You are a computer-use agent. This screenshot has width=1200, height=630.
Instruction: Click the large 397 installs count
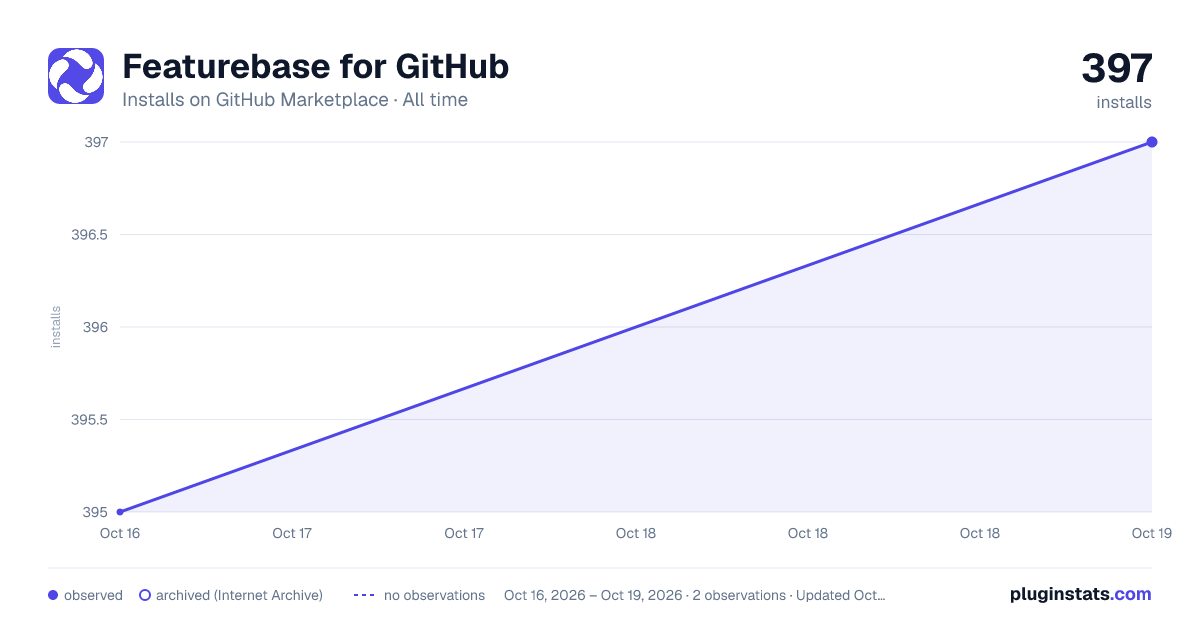click(1117, 69)
